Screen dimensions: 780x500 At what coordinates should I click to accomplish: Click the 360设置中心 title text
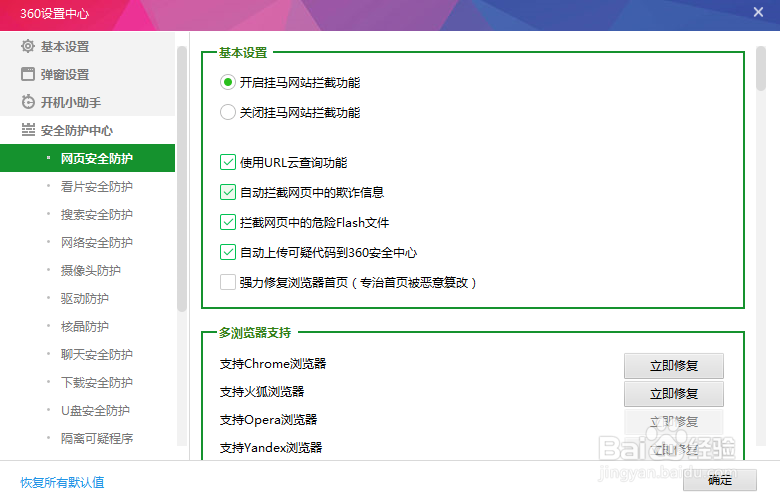pos(54,13)
